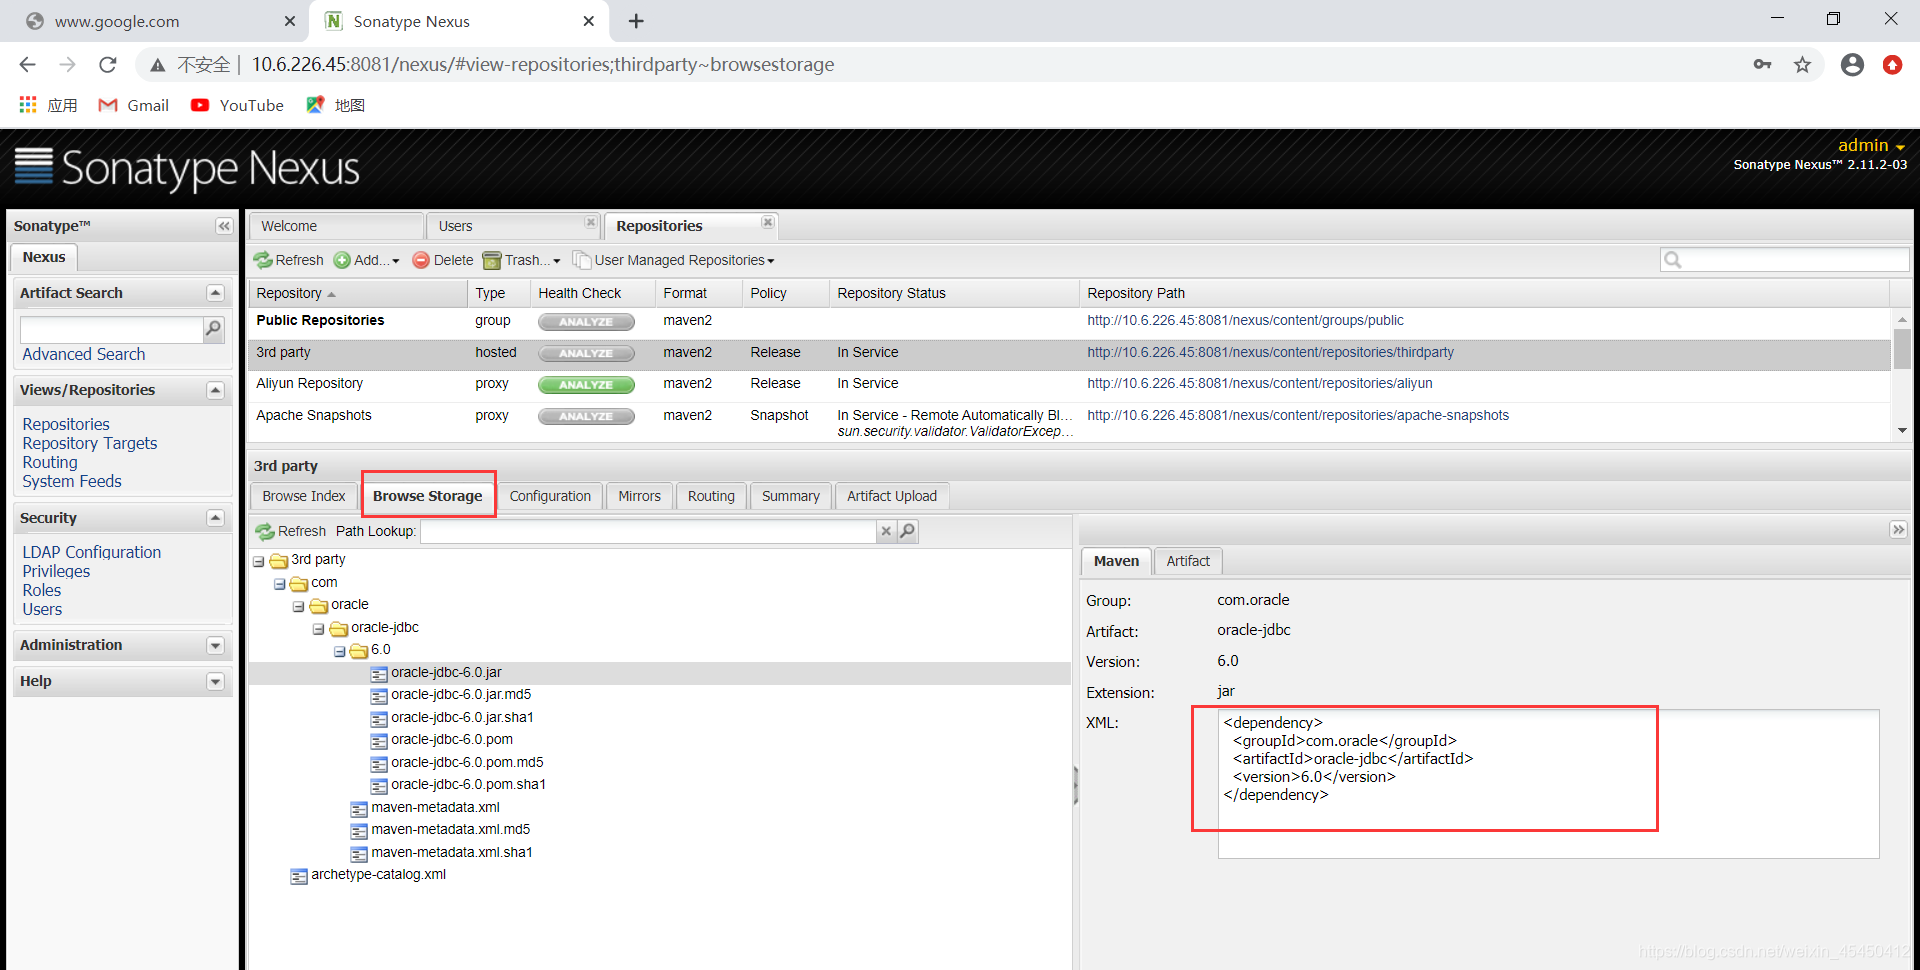Open LDAP Configuration link

92,552
